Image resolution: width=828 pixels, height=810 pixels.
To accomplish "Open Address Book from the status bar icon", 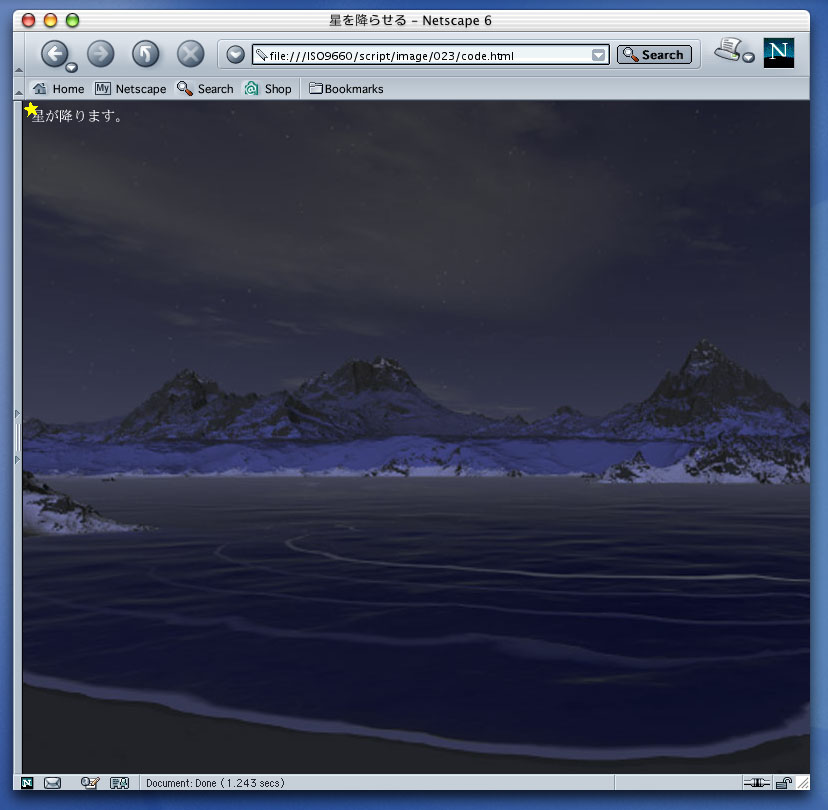I will [x=119, y=783].
